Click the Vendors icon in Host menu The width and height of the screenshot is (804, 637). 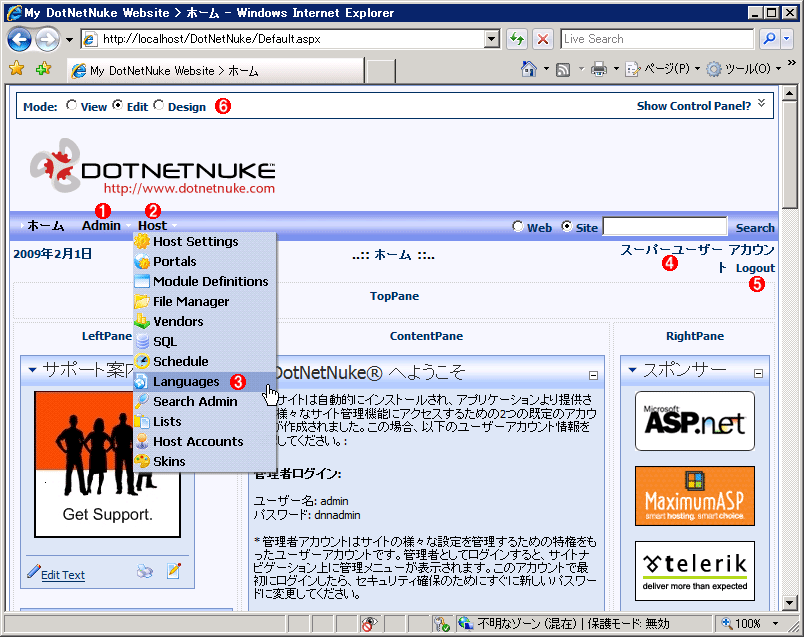click(x=142, y=321)
